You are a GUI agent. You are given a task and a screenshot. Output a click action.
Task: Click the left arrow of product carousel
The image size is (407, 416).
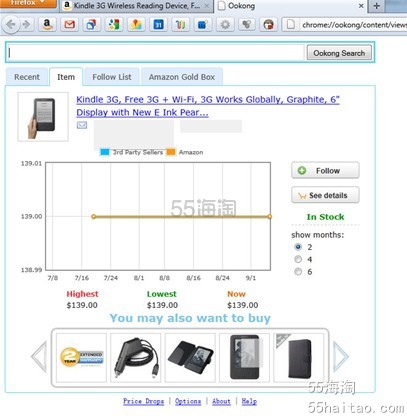(39, 356)
